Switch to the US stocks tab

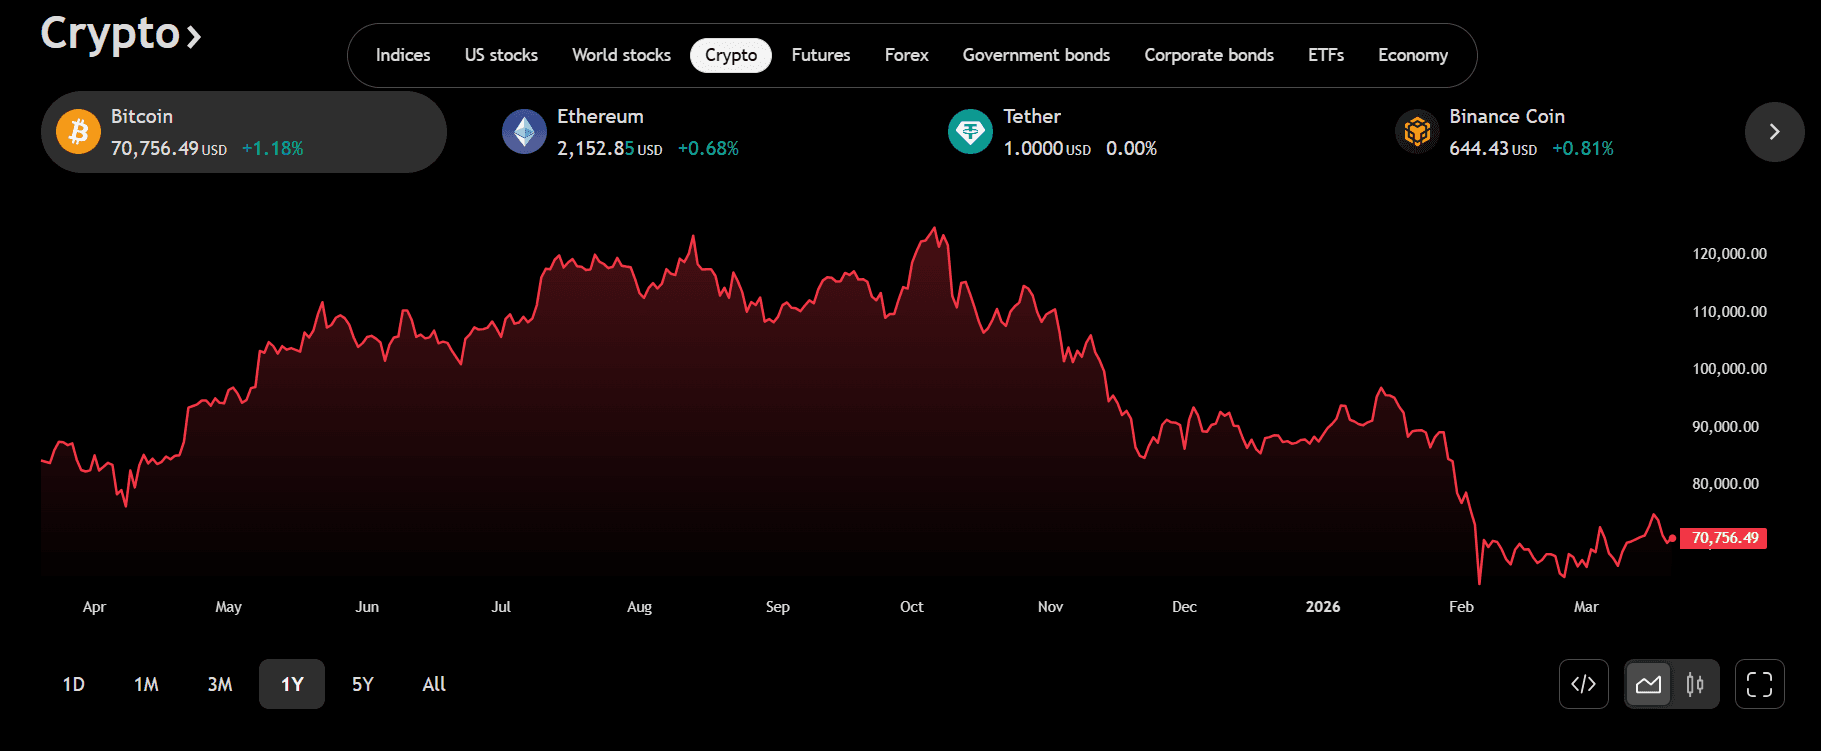point(501,55)
